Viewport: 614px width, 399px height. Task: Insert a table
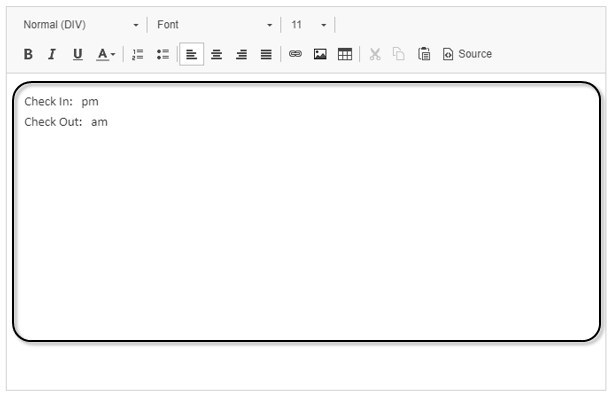pos(345,54)
